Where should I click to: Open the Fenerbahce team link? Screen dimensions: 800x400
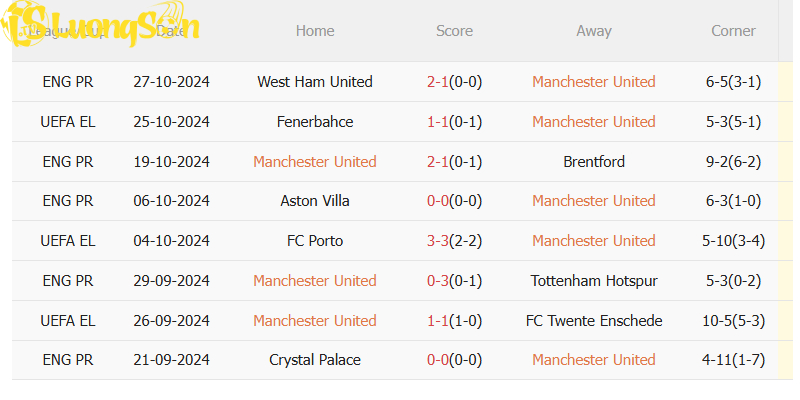tap(315, 122)
